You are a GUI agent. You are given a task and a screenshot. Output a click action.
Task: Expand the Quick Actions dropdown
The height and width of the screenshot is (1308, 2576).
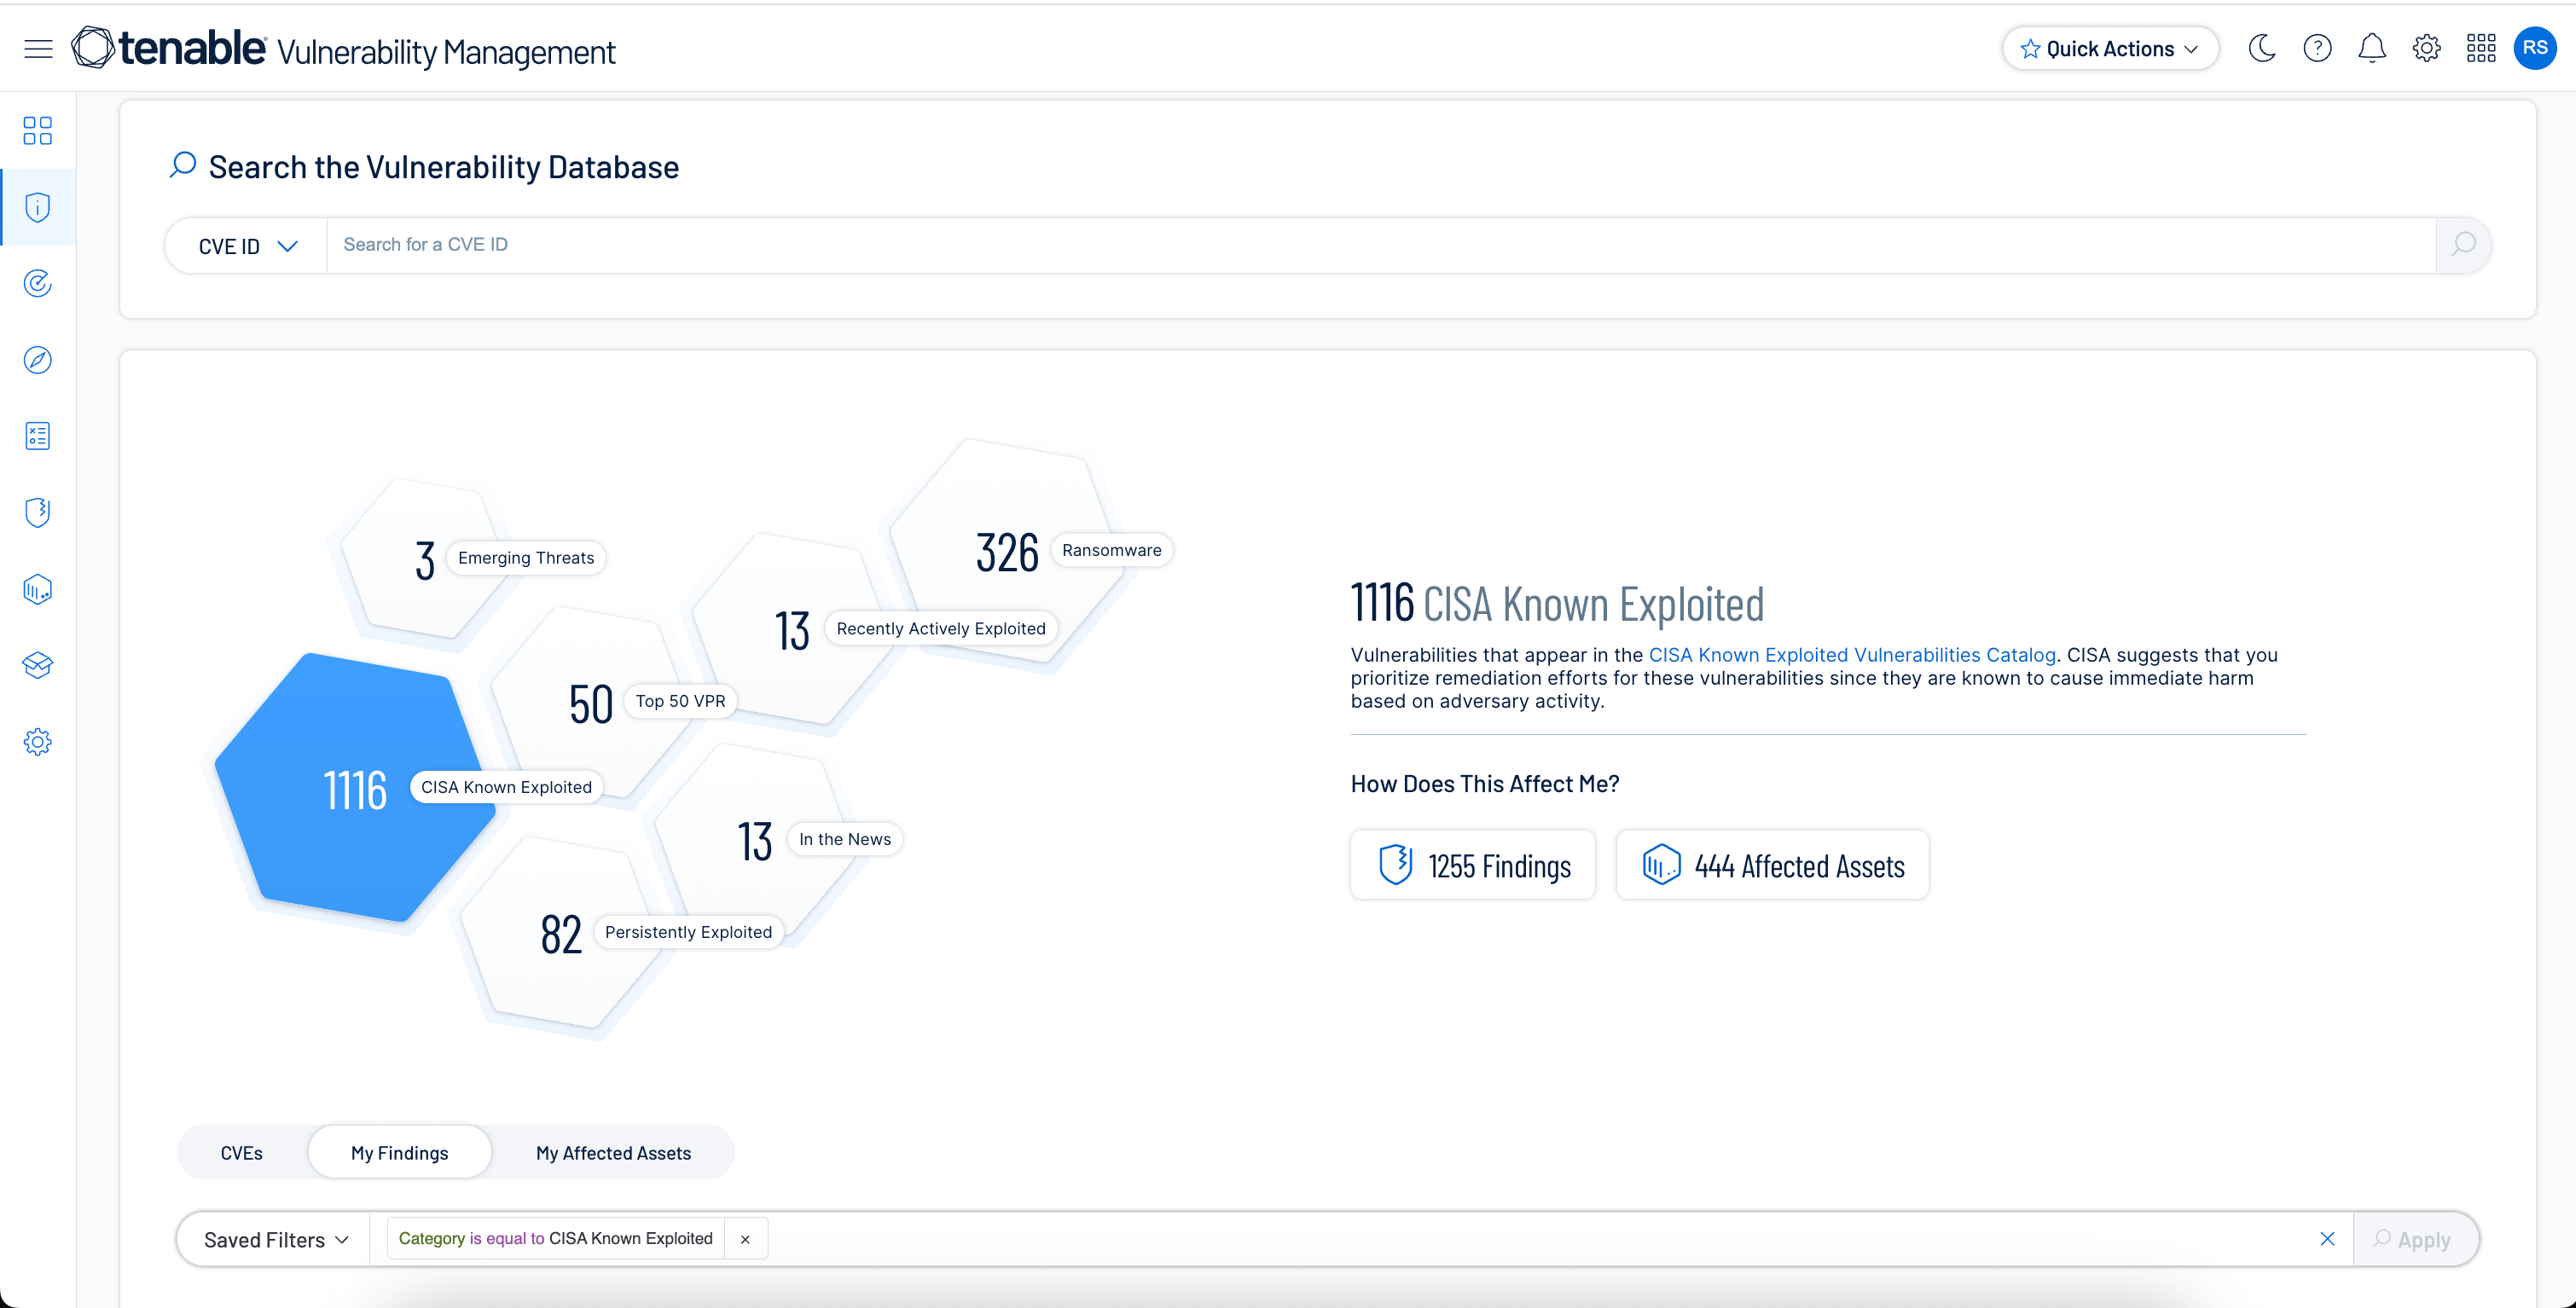[x=2110, y=48]
